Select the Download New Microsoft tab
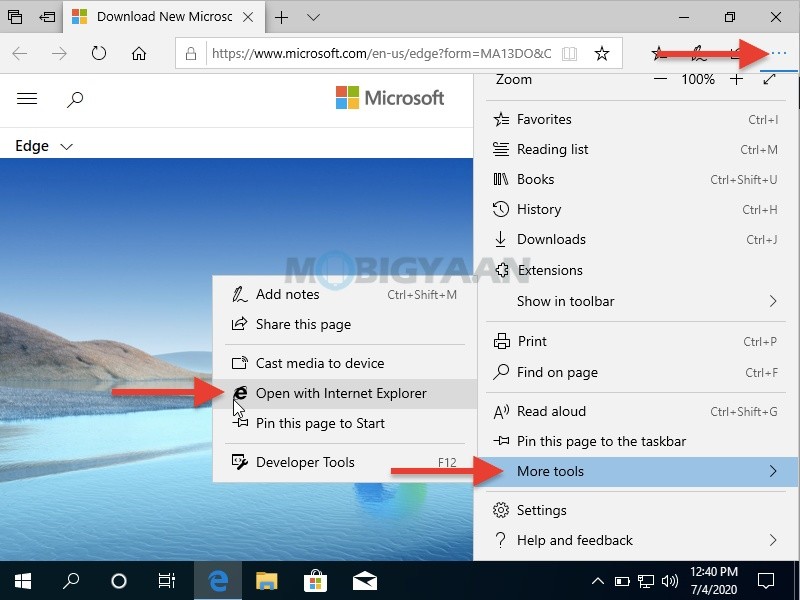The height and width of the screenshot is (600, 800). coord(163,17)
